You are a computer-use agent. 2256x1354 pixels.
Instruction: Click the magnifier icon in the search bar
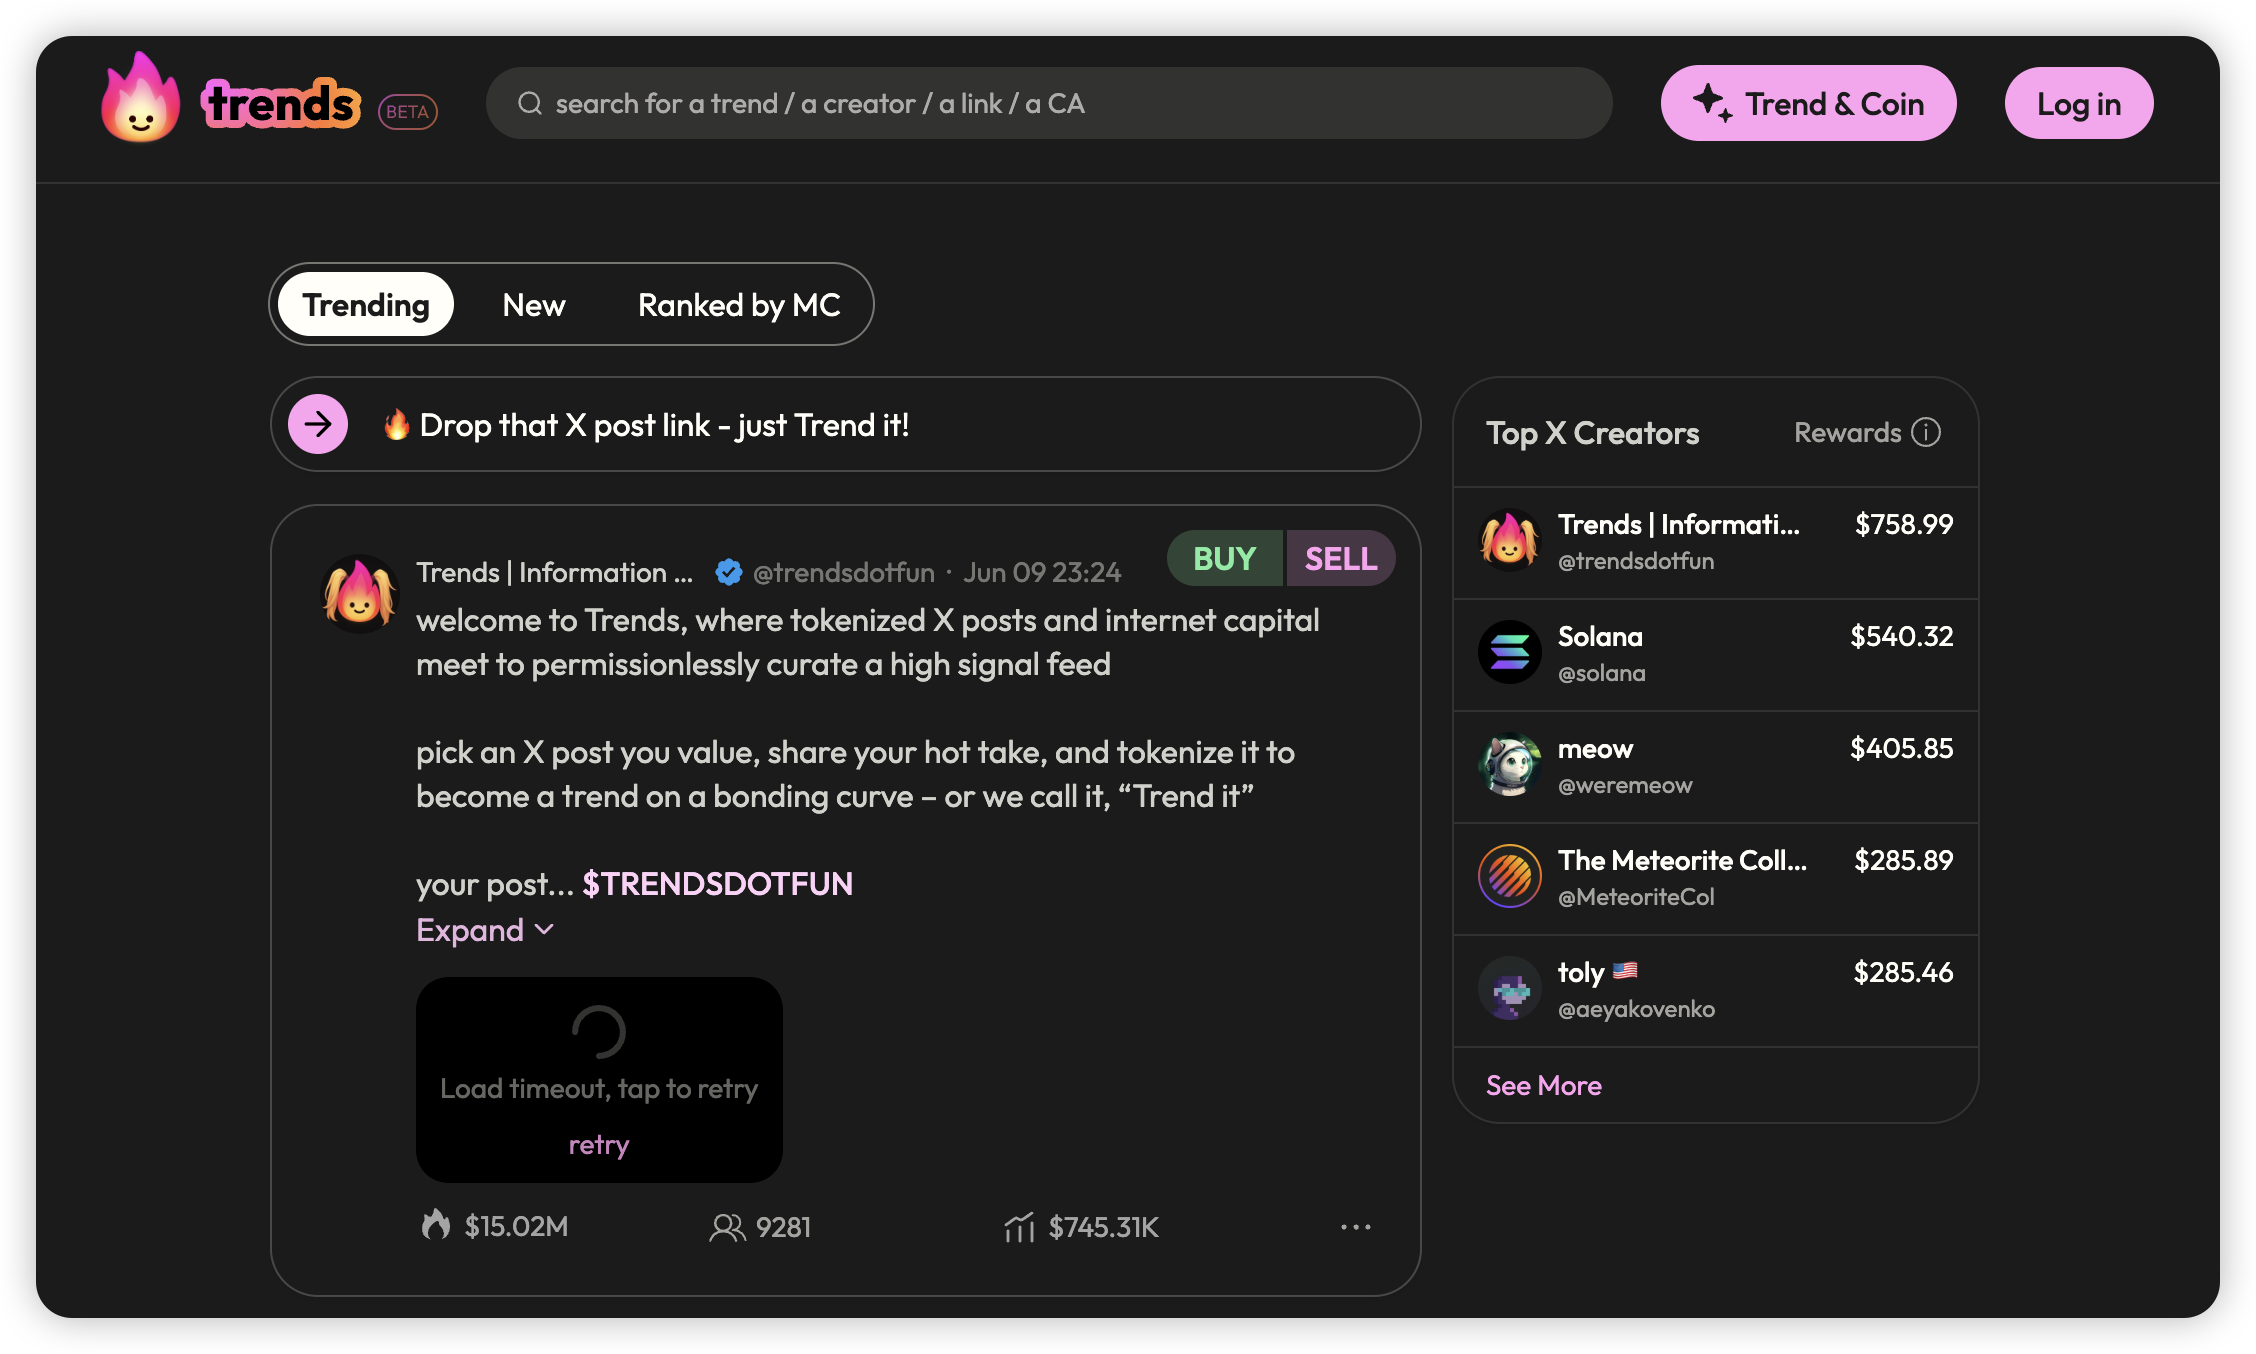(530, 103)
